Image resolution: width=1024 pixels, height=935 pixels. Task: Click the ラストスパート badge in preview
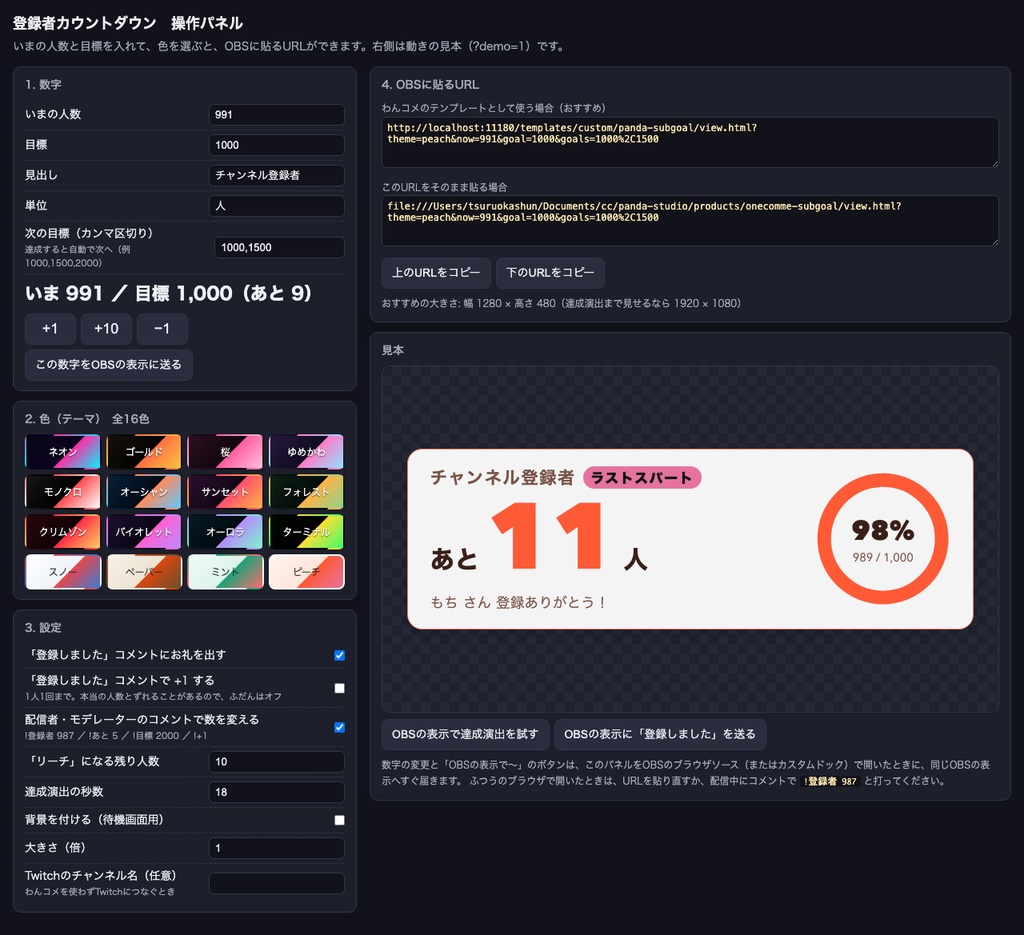click(x=641, y=478)
